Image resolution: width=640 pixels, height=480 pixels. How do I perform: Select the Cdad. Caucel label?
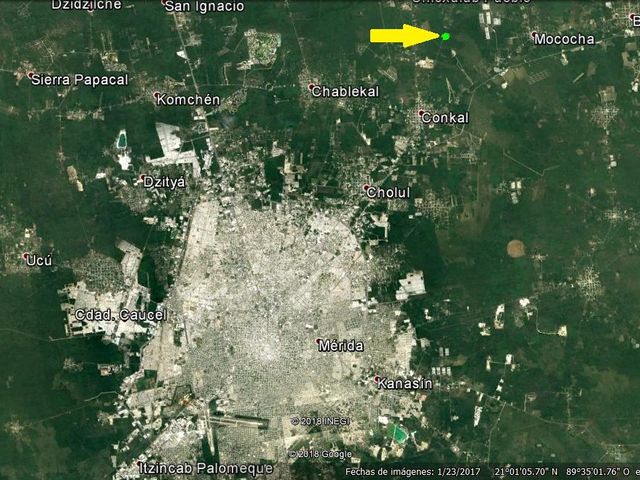click(121, 315)
